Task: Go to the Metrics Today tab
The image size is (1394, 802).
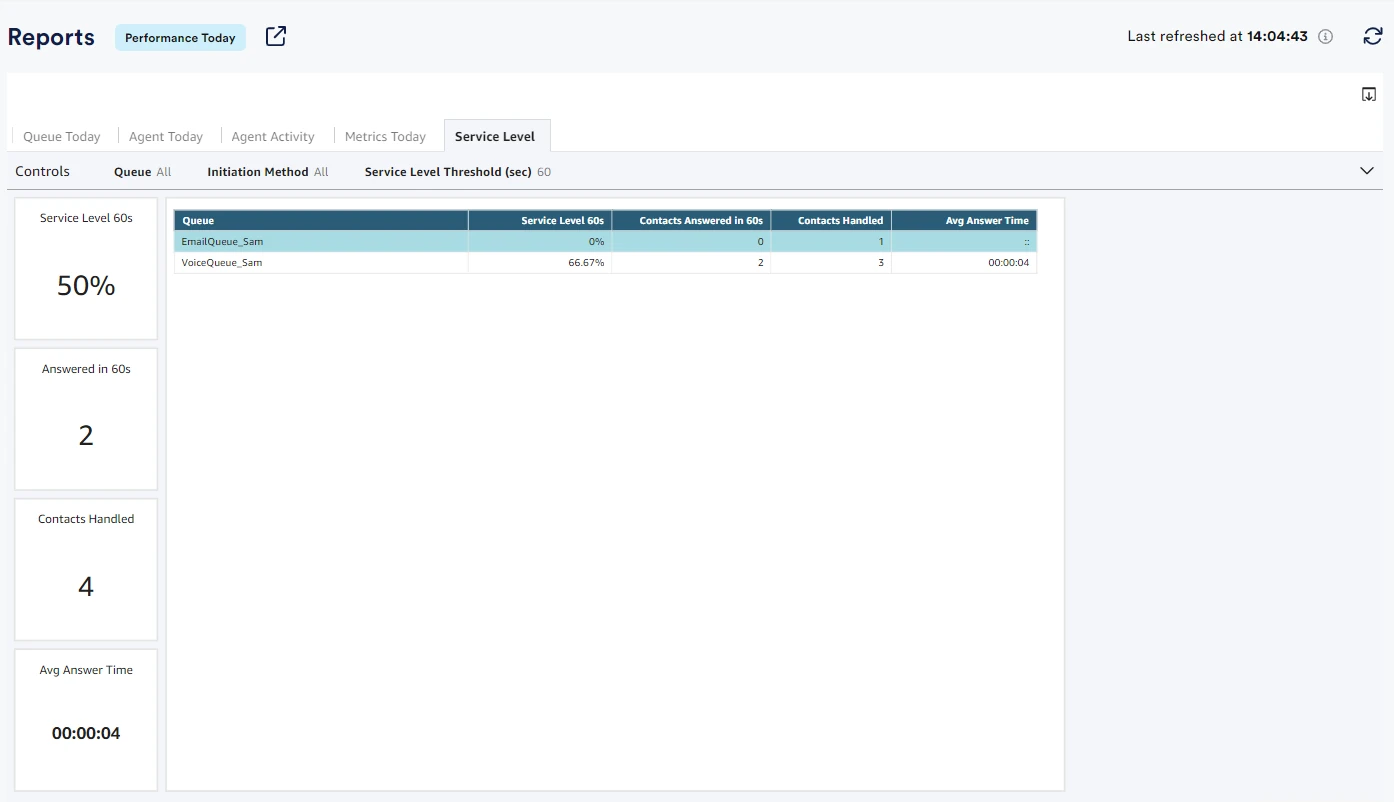Action: (x=385, y=137)
